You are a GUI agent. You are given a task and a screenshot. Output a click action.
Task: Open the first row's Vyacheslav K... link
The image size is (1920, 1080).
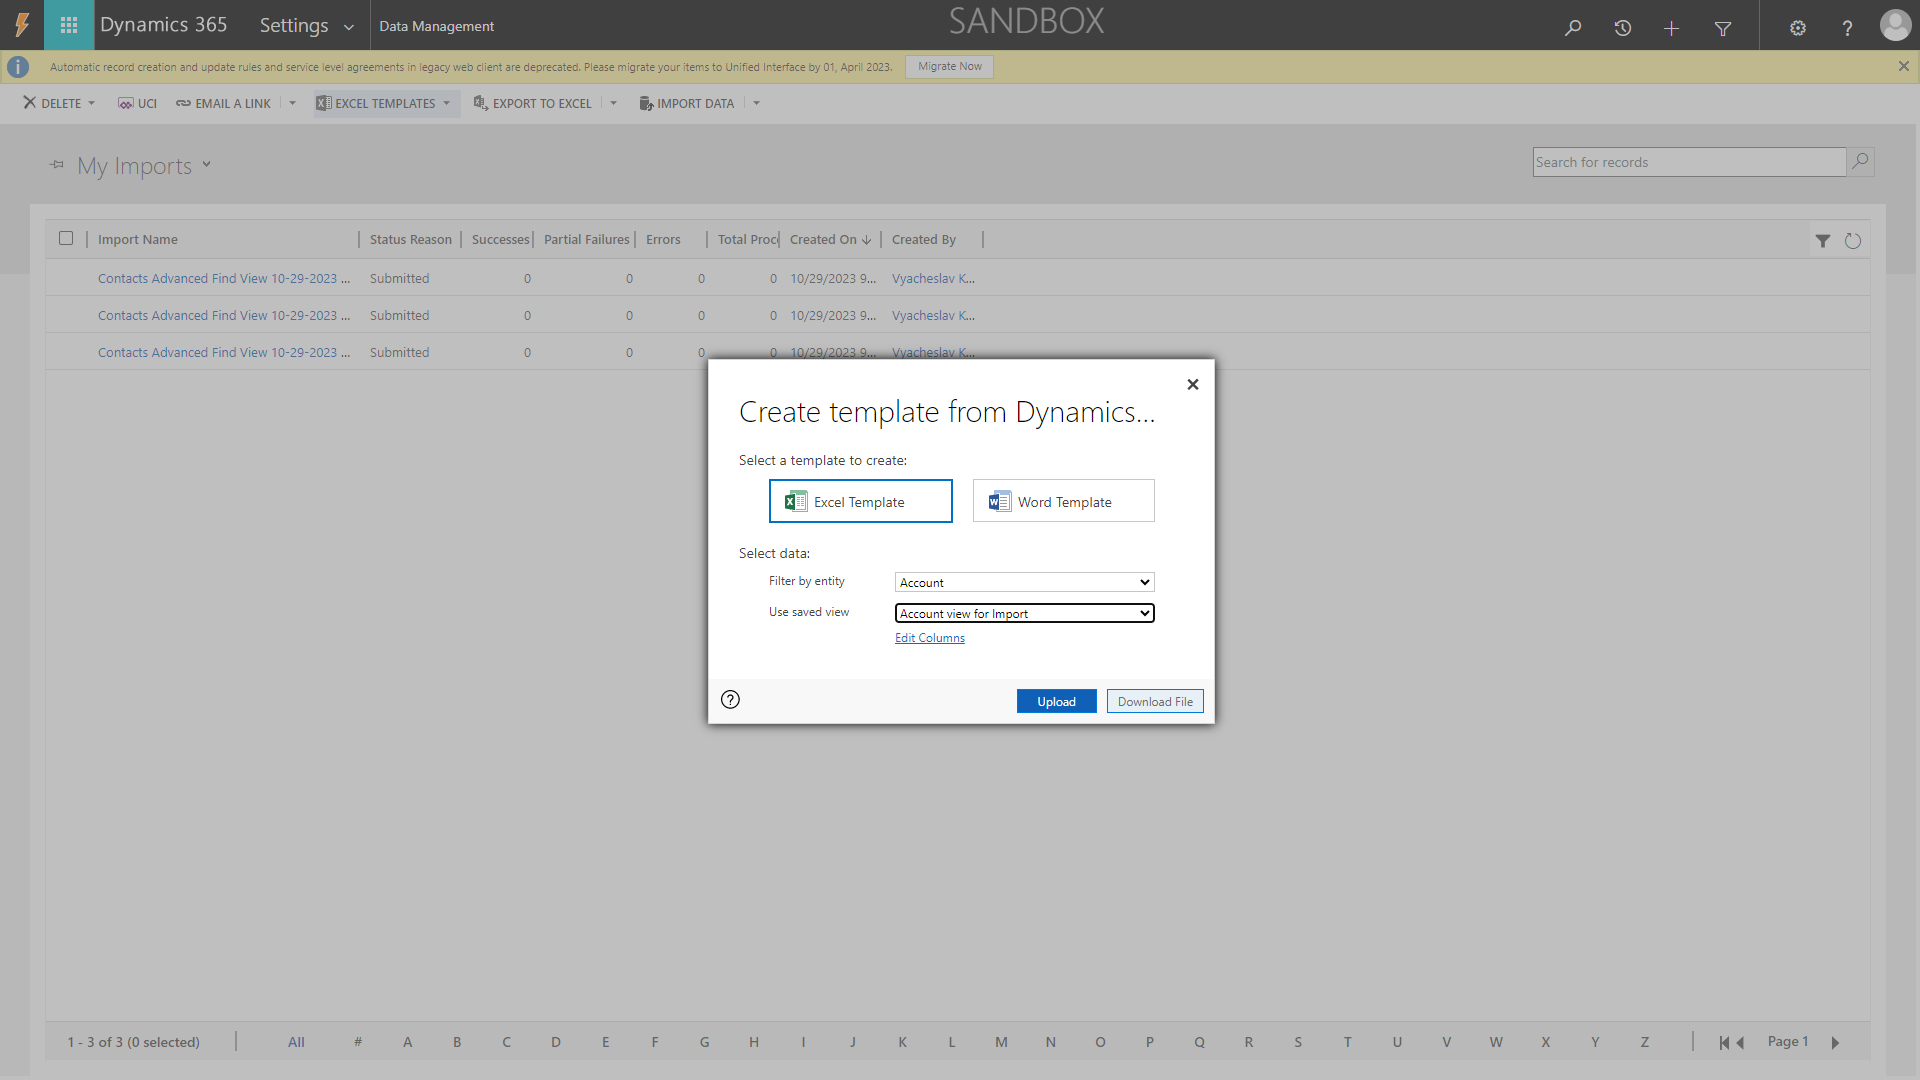933,278
